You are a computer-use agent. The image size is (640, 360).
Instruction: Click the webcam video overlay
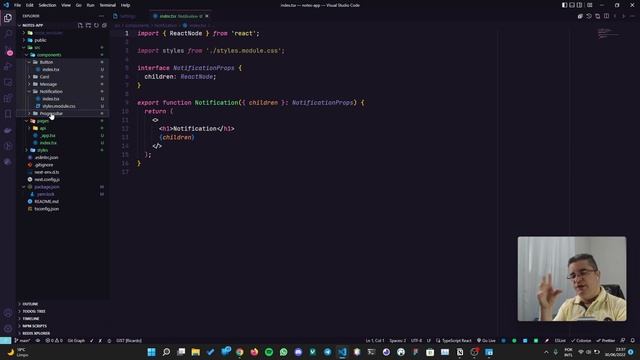[x=572, y=279]
